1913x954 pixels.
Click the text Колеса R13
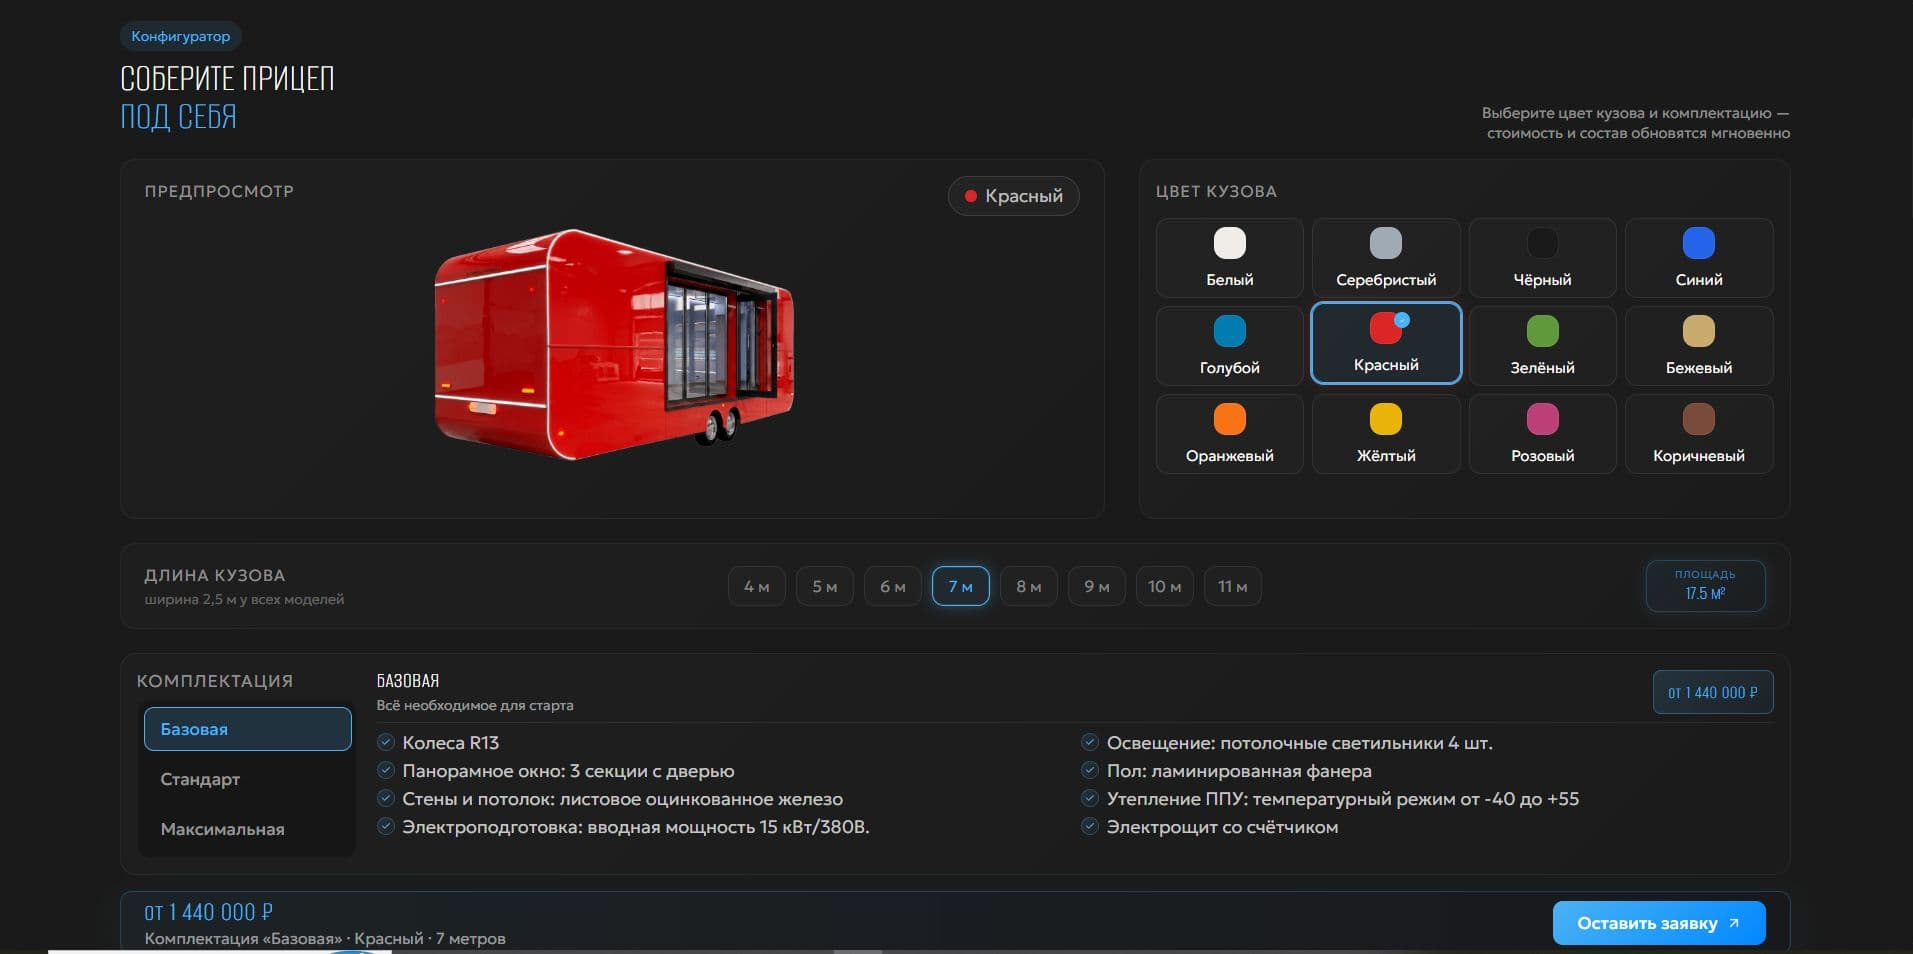[x=450, y=743]
